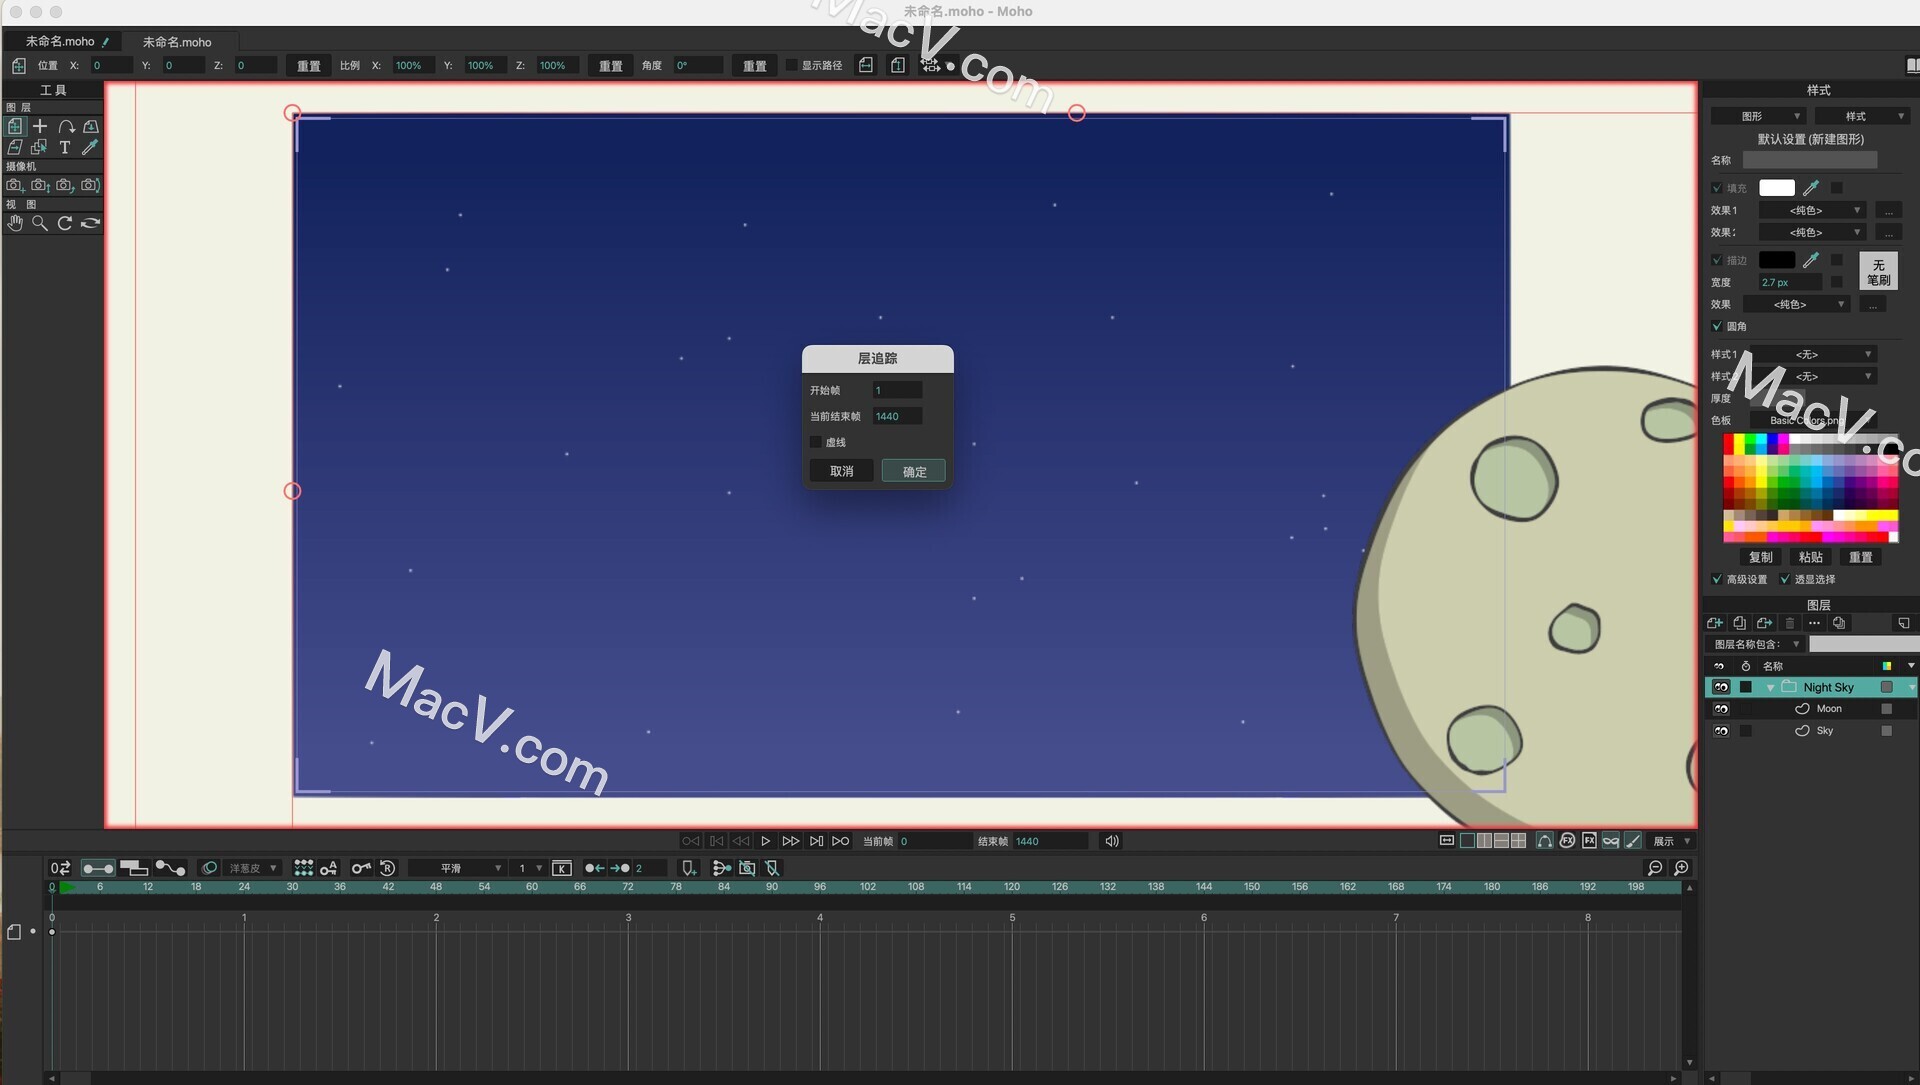Click the delete layer trash icon
Viewport: 1920px width, 1085px height.
click(x=1789, y=623)
